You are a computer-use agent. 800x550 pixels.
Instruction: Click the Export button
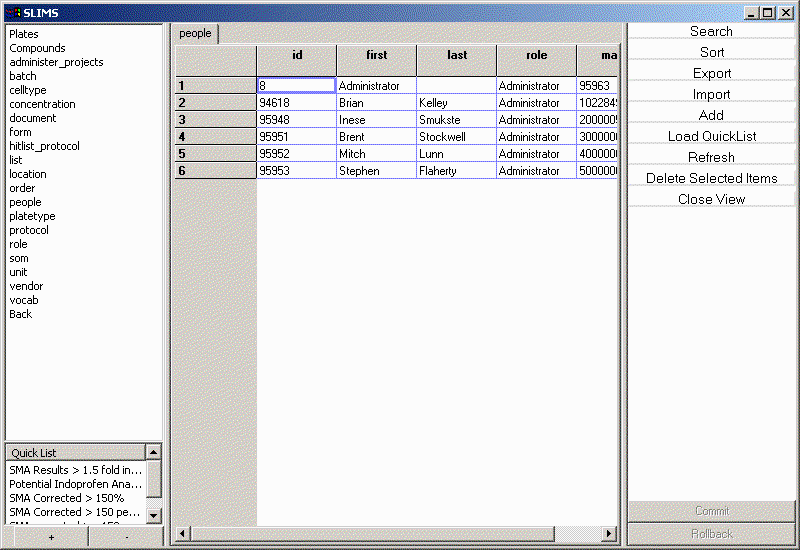711,73
